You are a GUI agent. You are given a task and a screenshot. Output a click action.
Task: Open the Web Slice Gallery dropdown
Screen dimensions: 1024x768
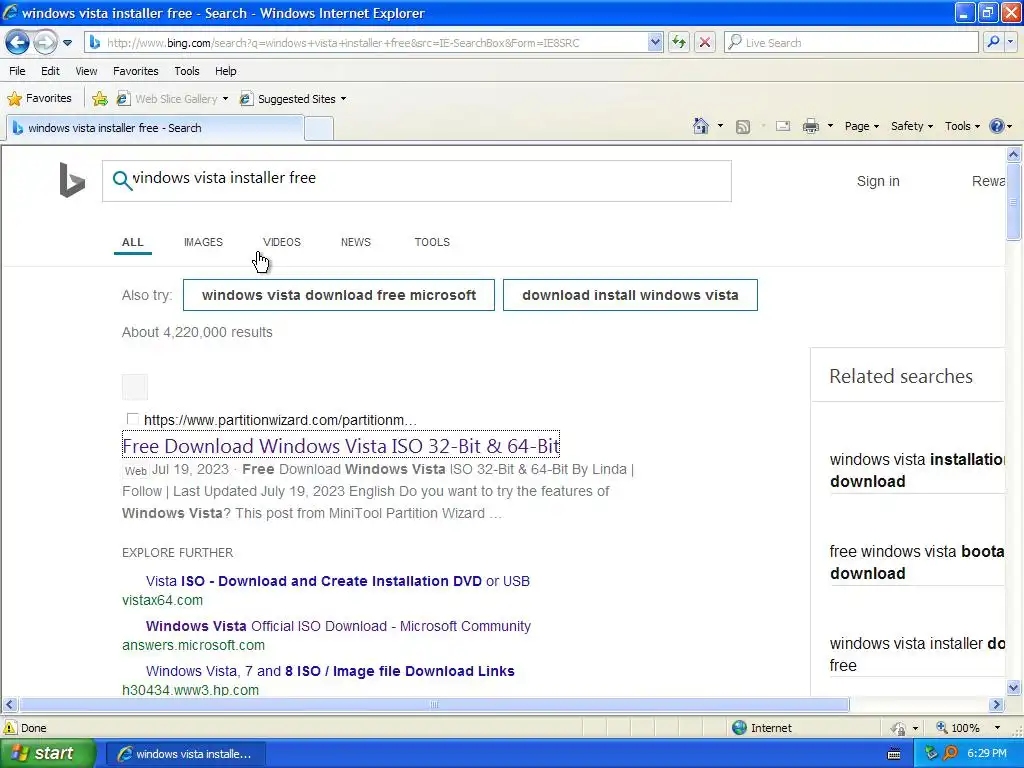[172, 99]
